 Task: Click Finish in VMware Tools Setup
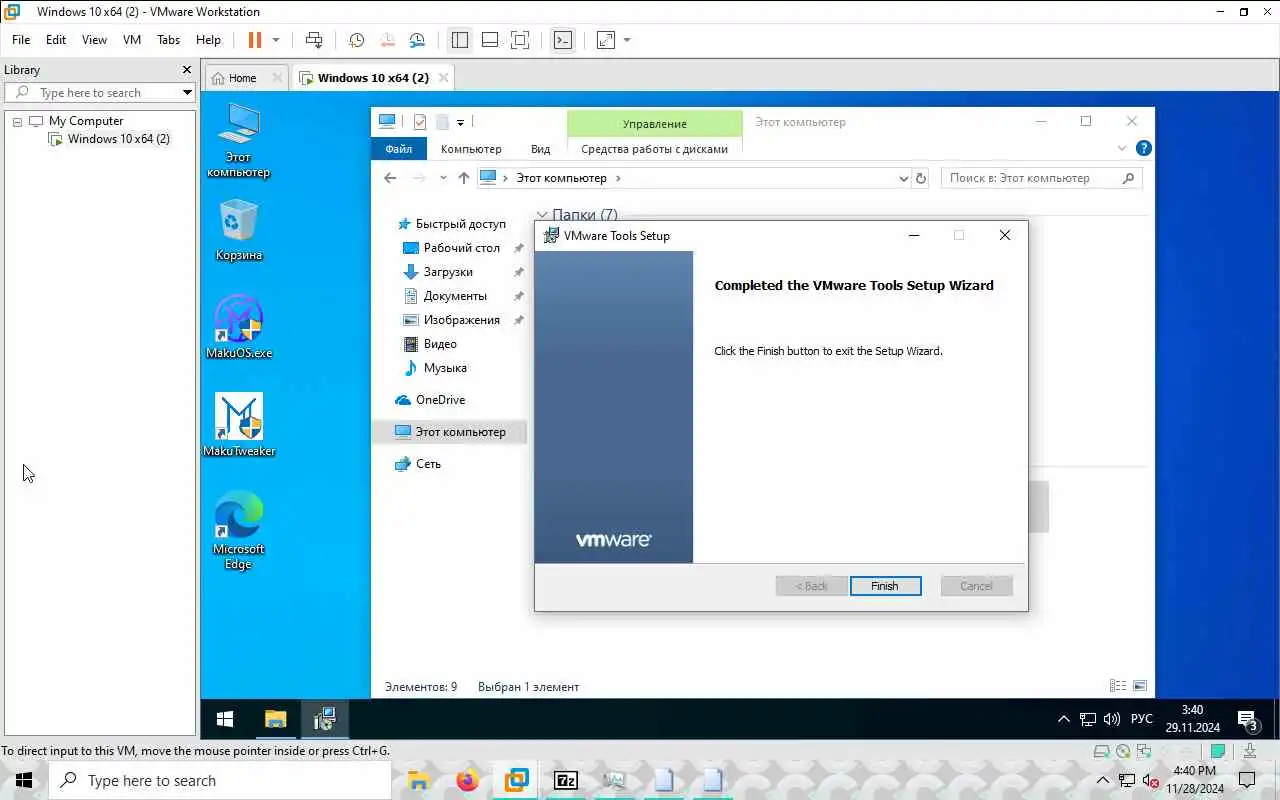tap(885, 586)
